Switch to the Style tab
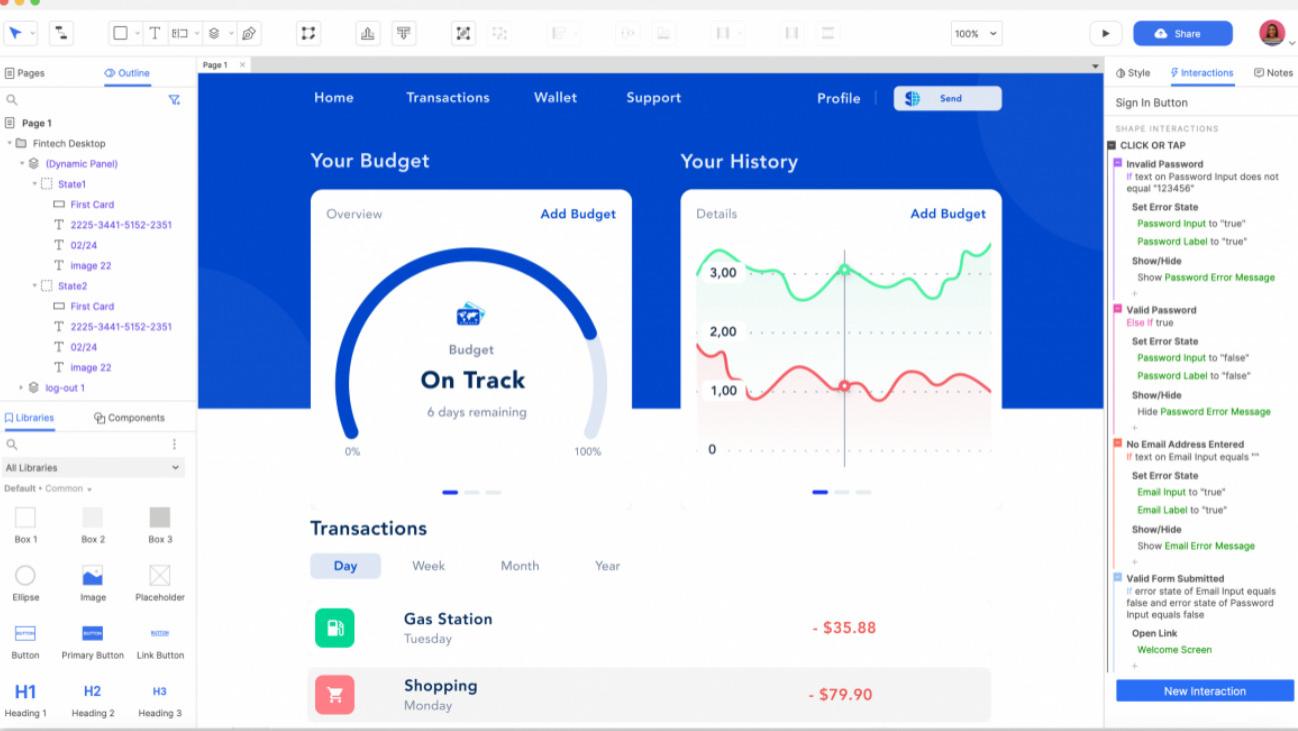 [1133, 73]
